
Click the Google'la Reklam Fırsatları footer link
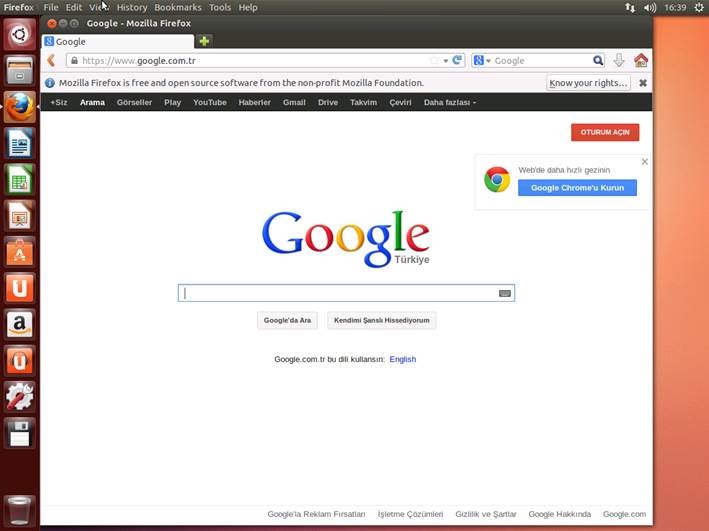click(316, 514)
